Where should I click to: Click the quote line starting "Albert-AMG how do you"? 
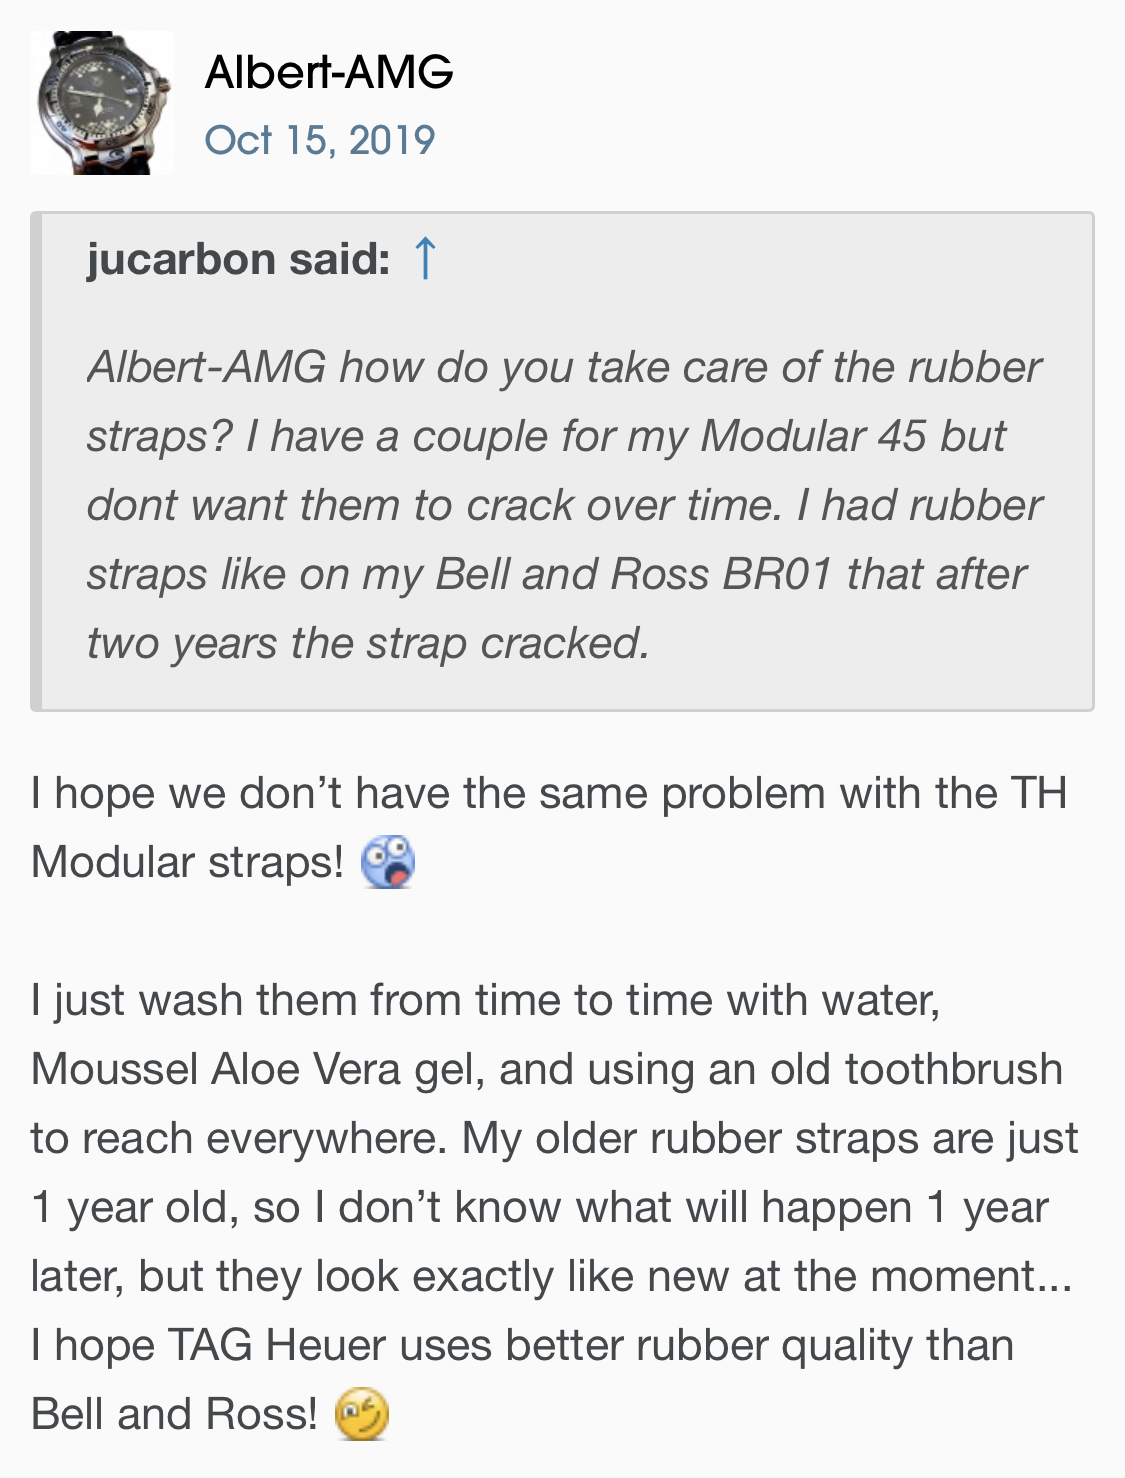564,368
